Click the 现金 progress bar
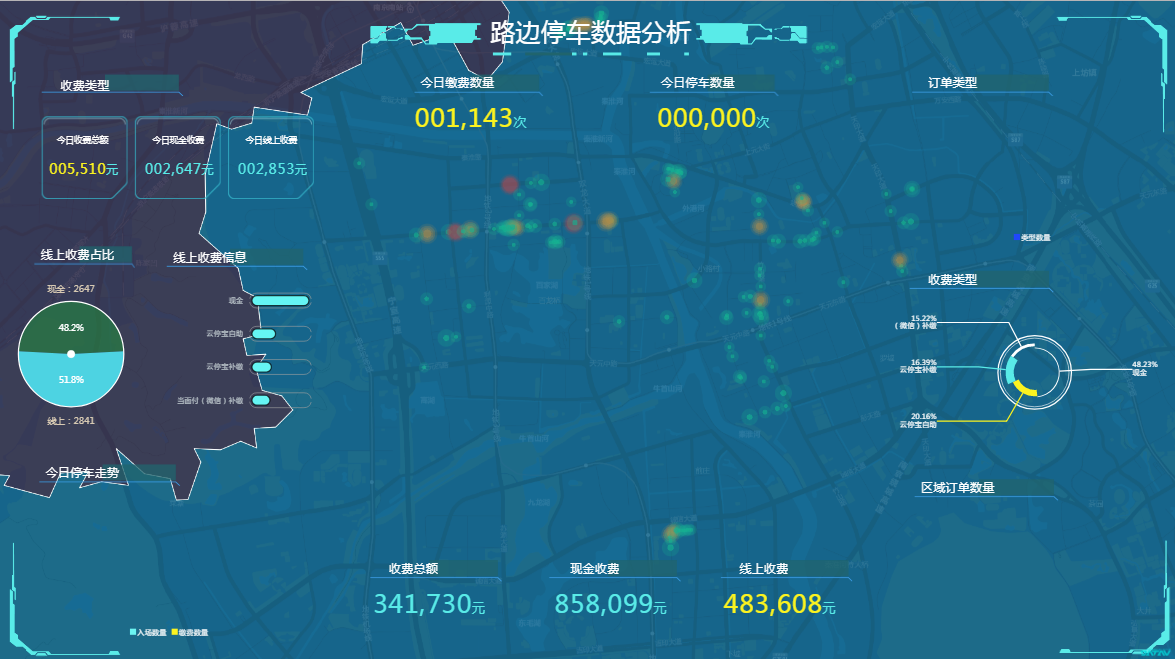Screen dimensions: 1175x659 (x=280, y=300)
